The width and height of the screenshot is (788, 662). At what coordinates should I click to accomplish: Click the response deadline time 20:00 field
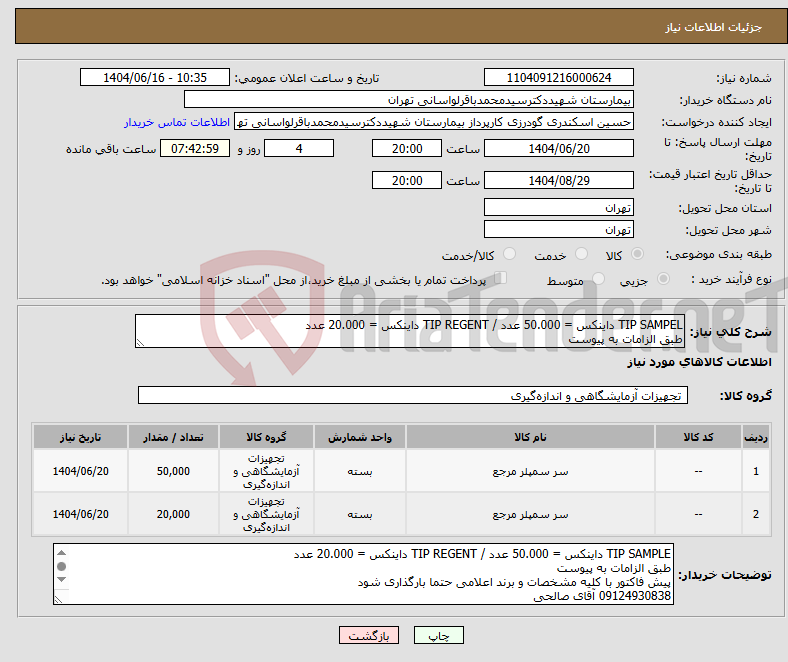coord(407,148)
